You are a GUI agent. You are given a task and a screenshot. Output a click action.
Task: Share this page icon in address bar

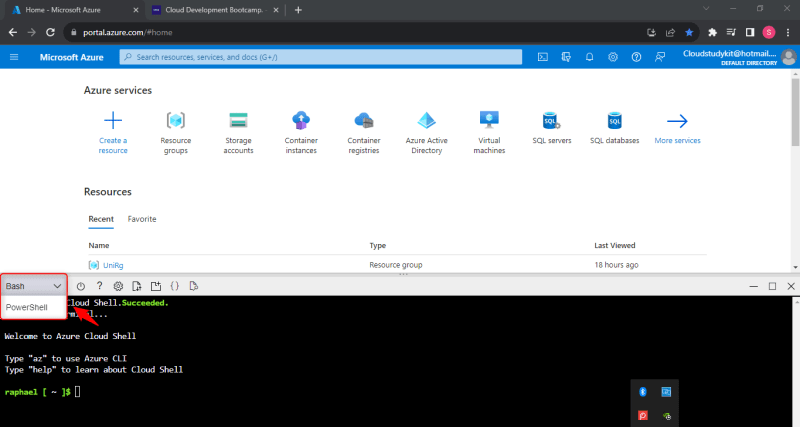[x=670, y=32]
